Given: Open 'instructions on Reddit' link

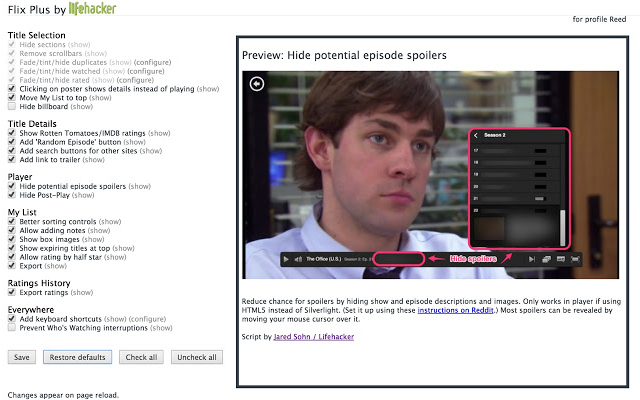Looking at the screenshot, I should (455, 310).
